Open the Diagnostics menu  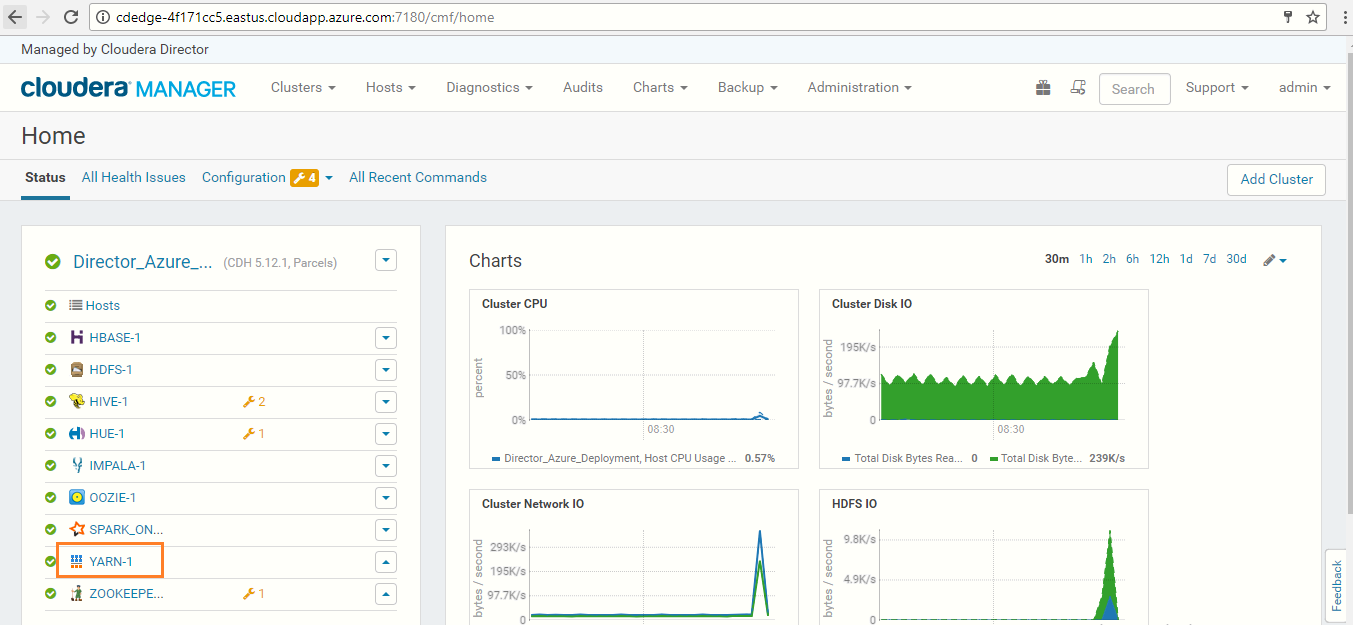[489, 87]
